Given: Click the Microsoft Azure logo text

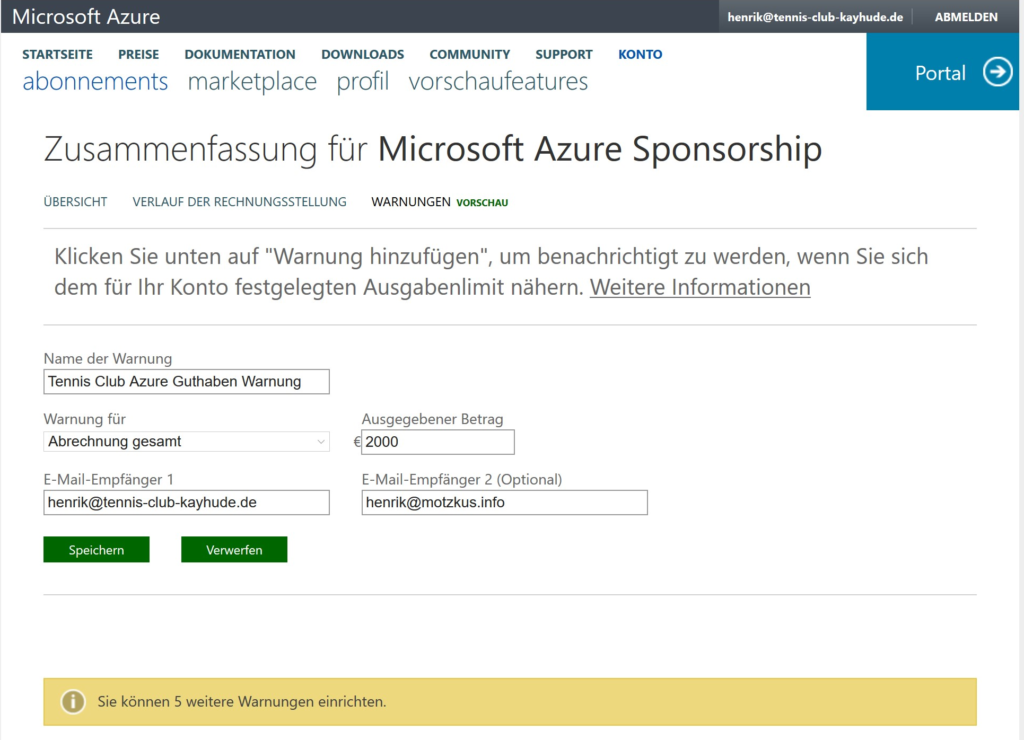Looking at the screenshot, I should pyautogui.click(x=86, y=17).
